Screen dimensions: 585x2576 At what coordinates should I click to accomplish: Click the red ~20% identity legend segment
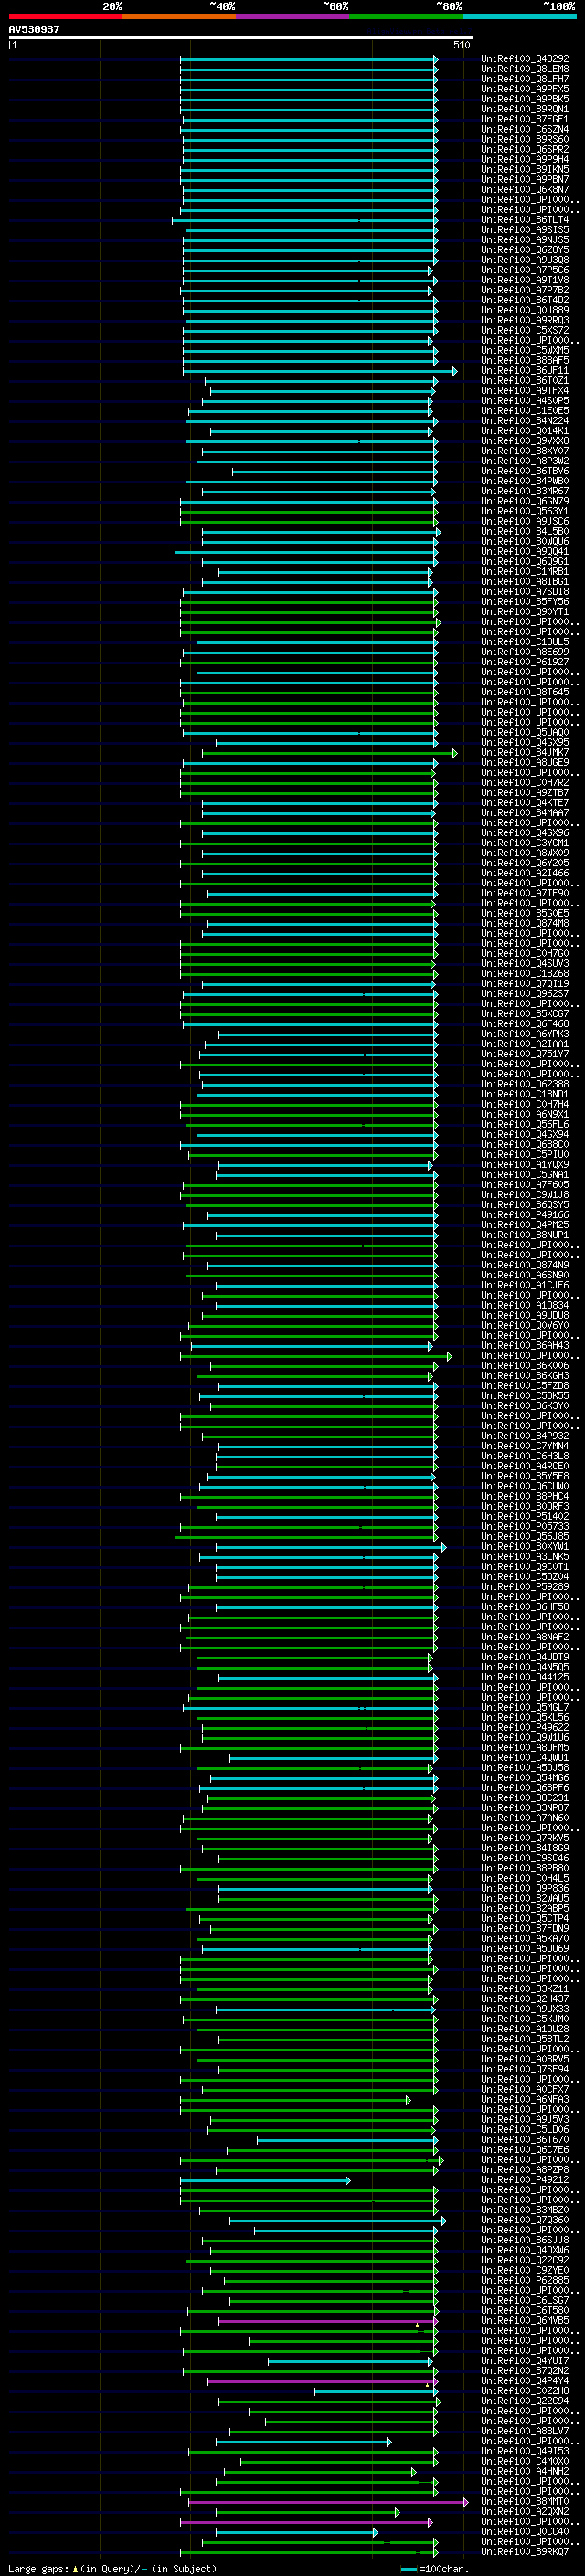click(x=65, y=17)
